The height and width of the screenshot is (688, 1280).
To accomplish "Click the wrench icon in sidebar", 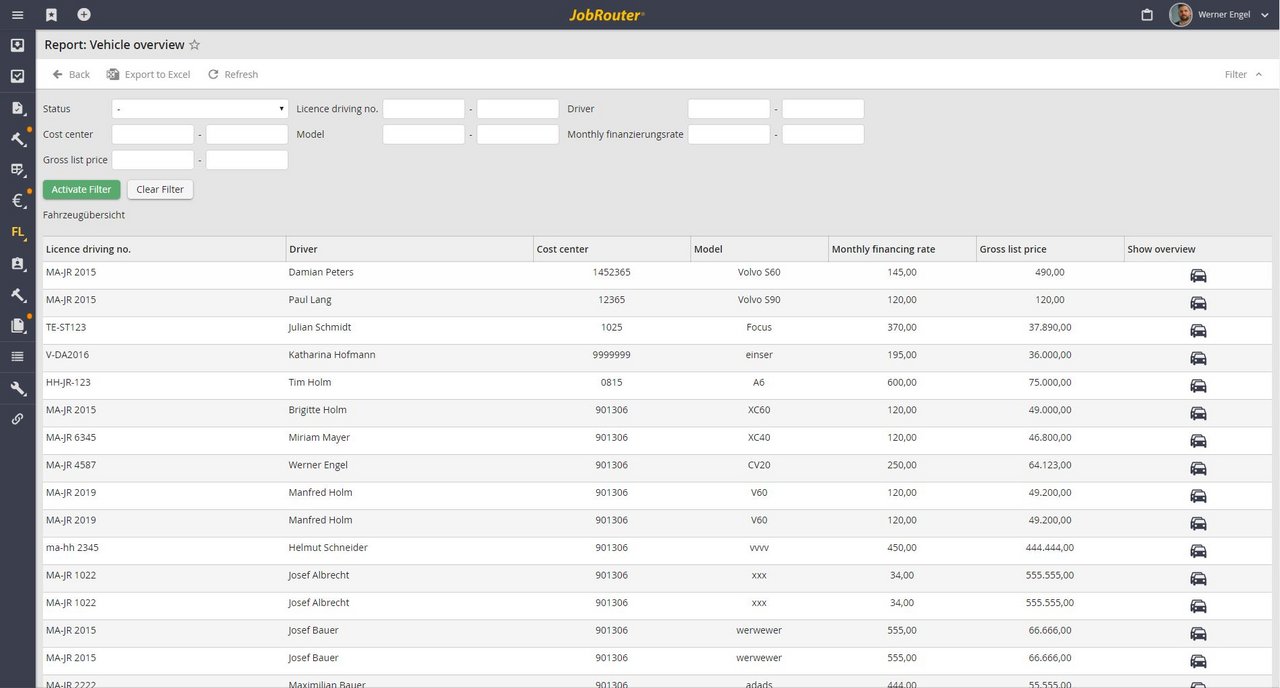I will [17, 389].
